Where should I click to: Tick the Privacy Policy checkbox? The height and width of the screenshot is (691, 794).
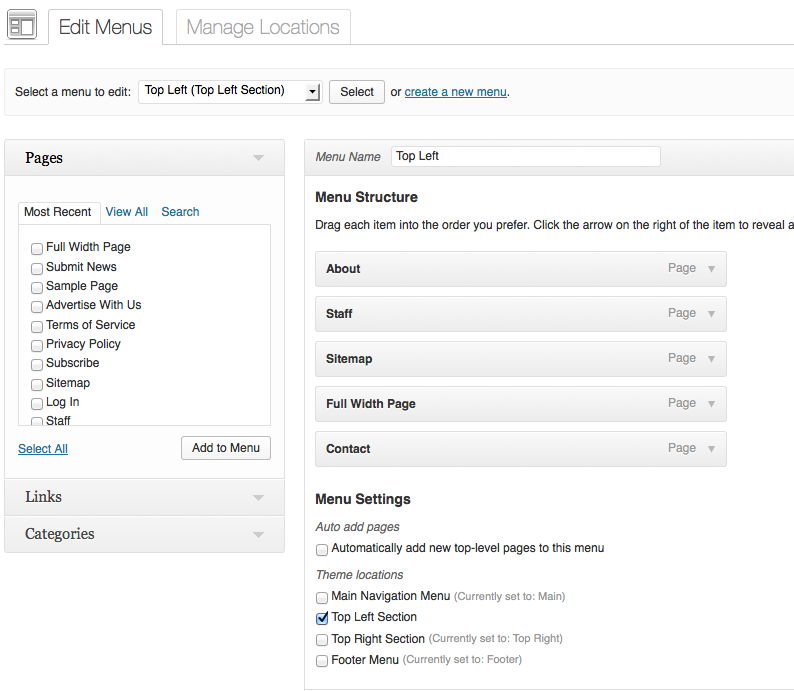37,345
